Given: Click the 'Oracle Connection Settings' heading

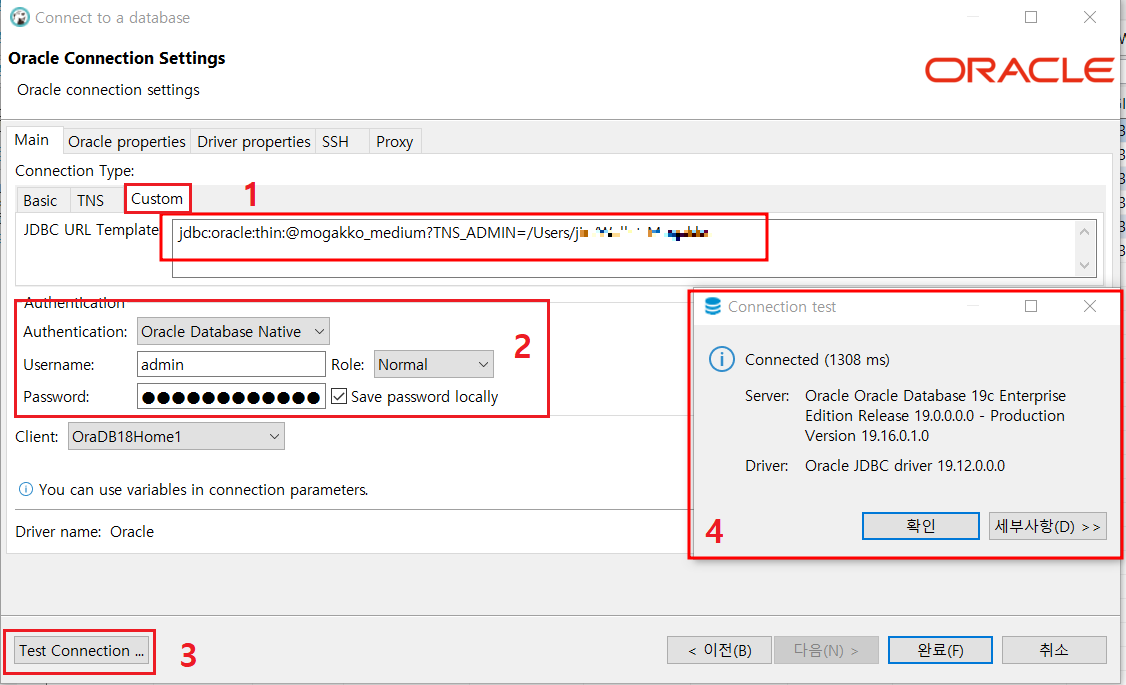Looking at the screenshot, I should tap(117, 58).
